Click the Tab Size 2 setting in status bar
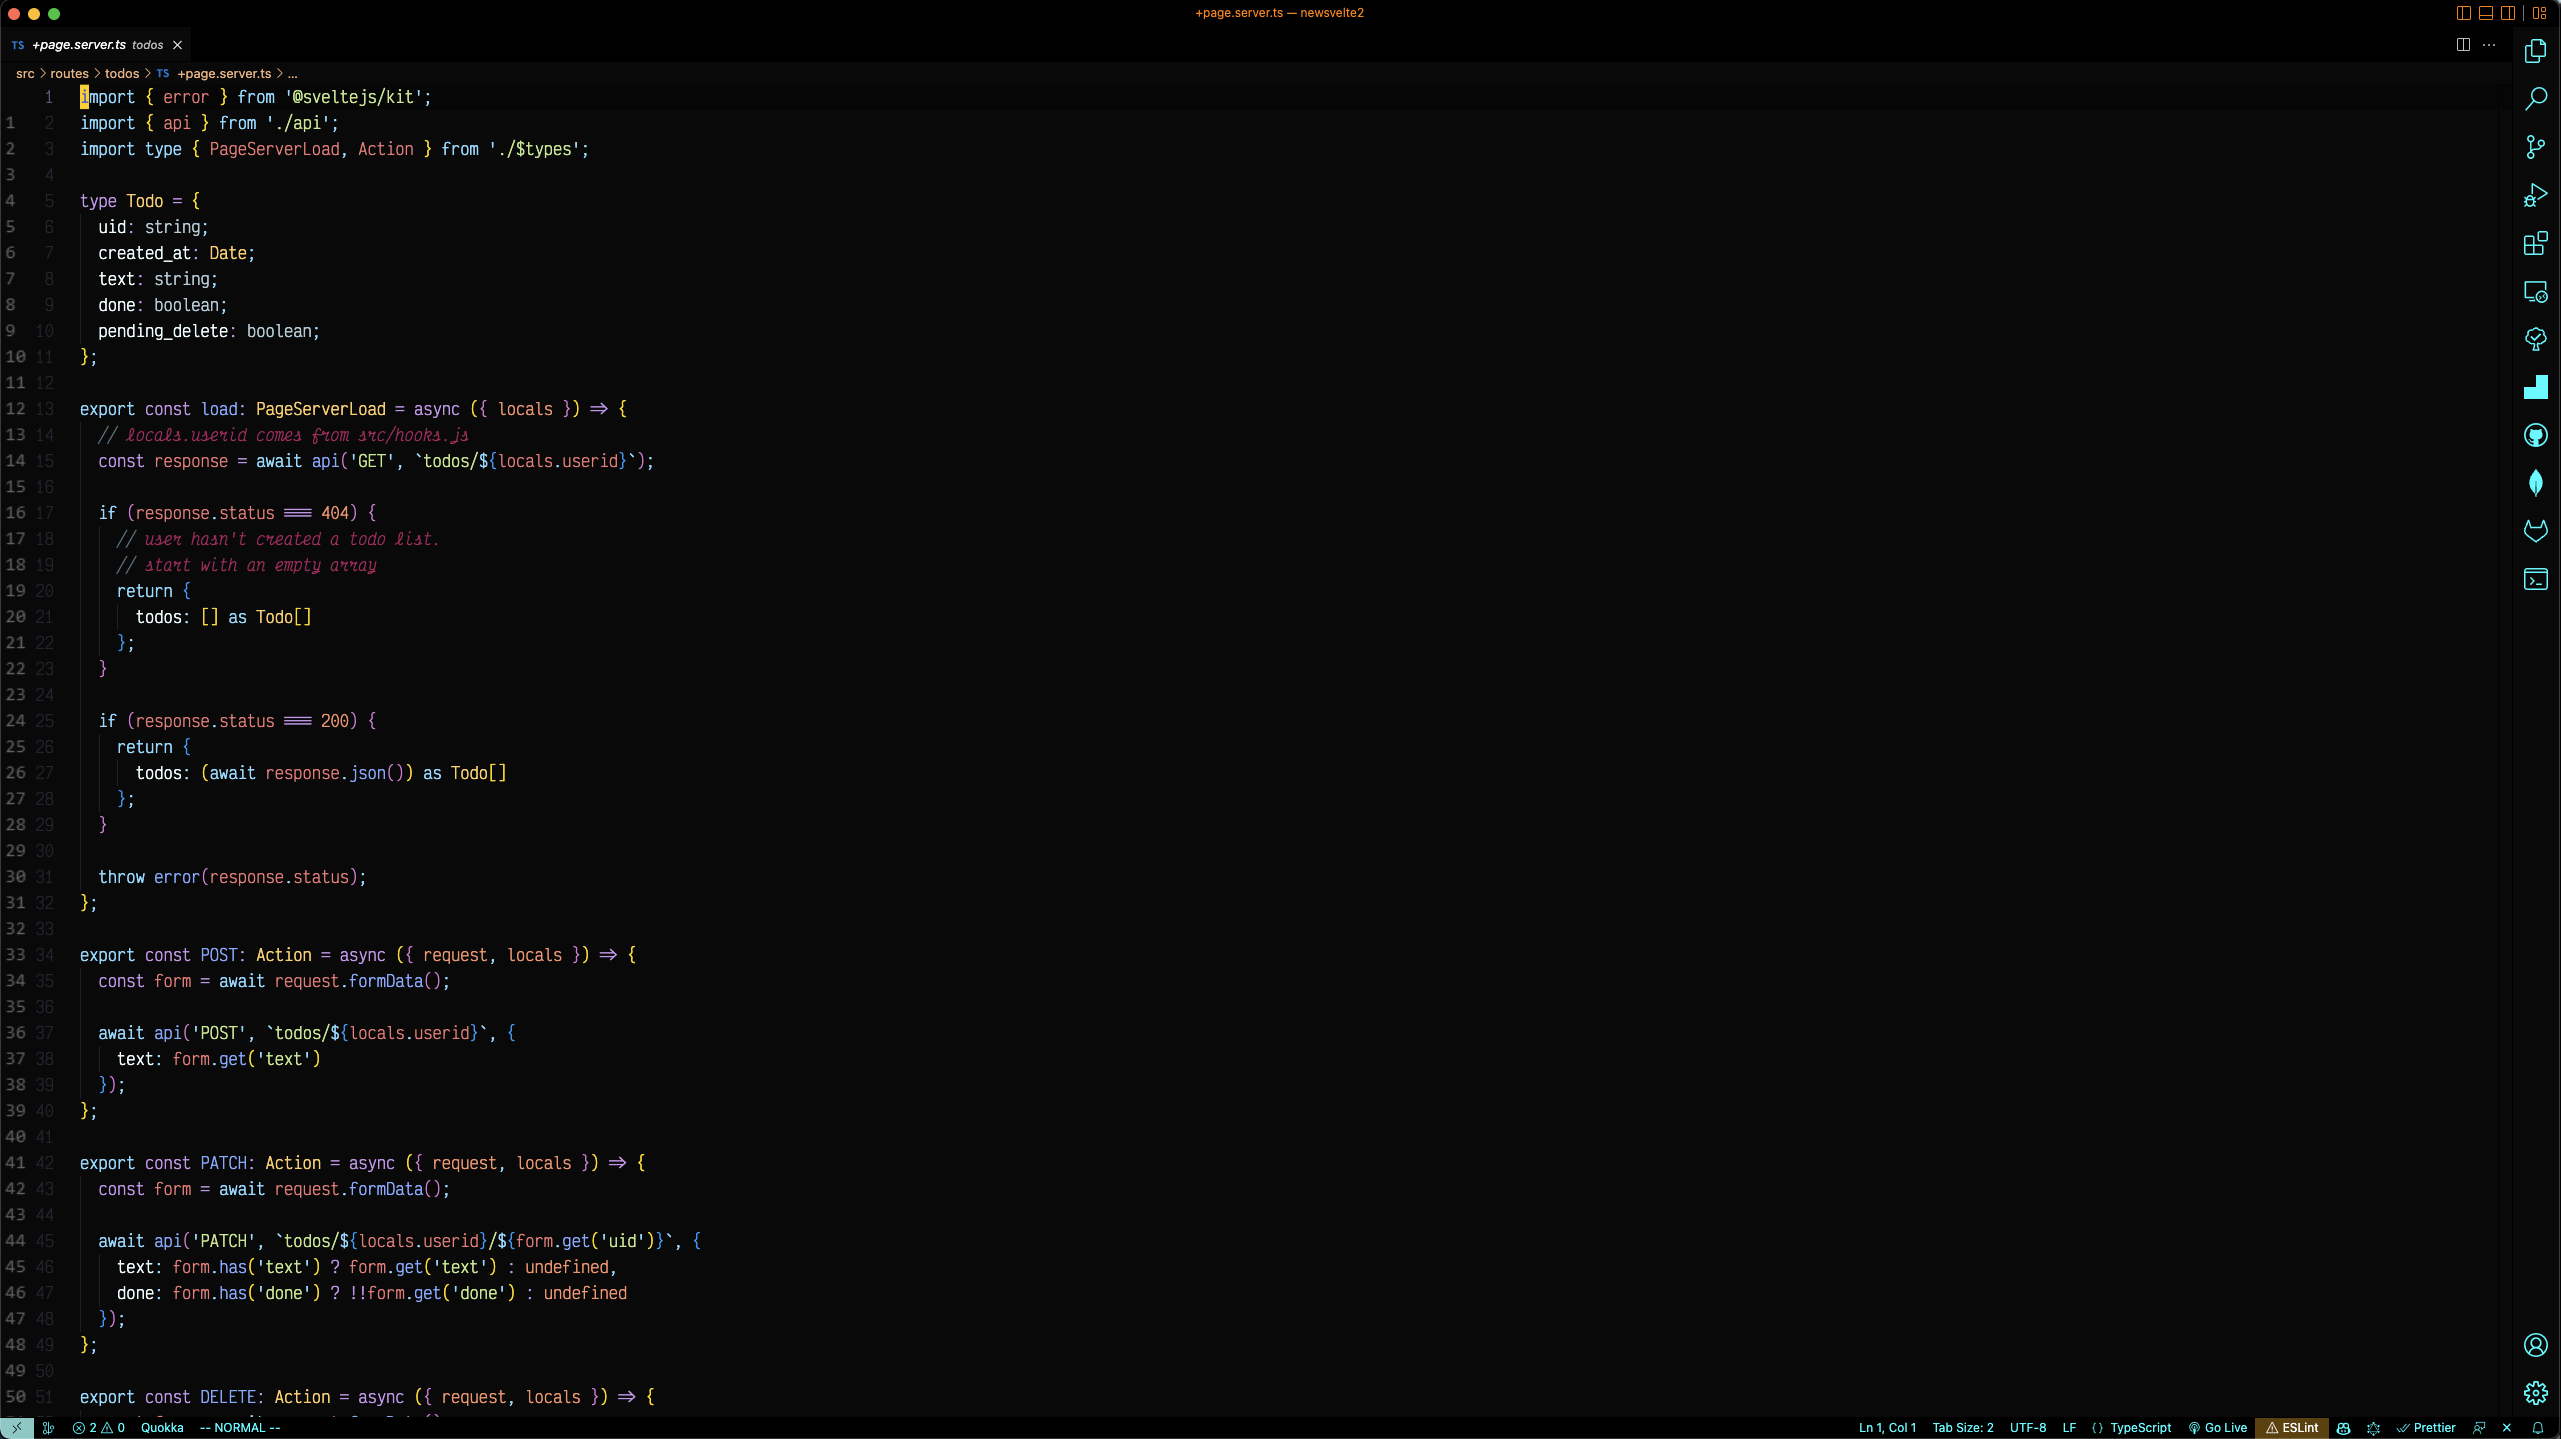 (1963, 1427)
